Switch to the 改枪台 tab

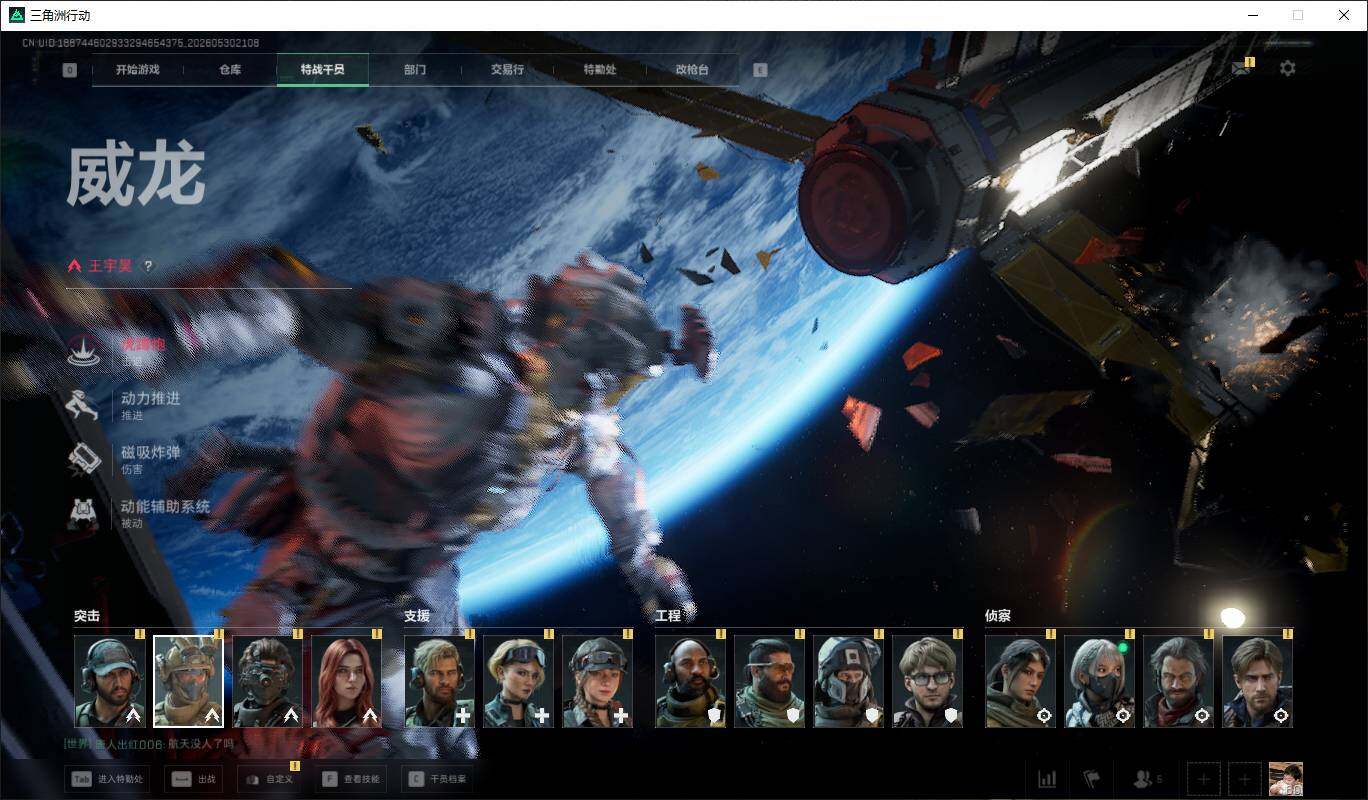point(692,70)
